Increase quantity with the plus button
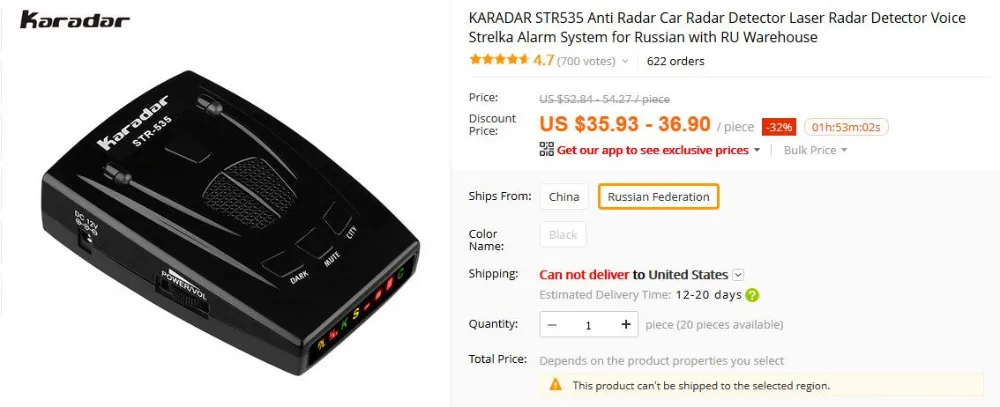 [626, 324]
